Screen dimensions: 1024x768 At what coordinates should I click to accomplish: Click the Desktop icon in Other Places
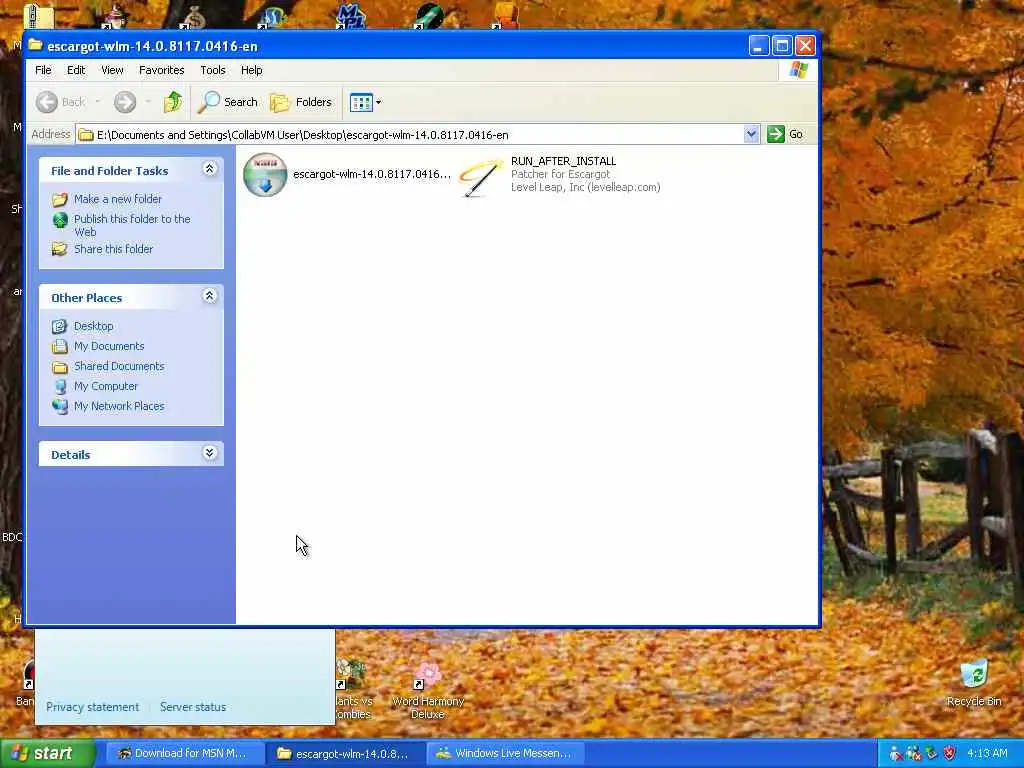[59, 326]
